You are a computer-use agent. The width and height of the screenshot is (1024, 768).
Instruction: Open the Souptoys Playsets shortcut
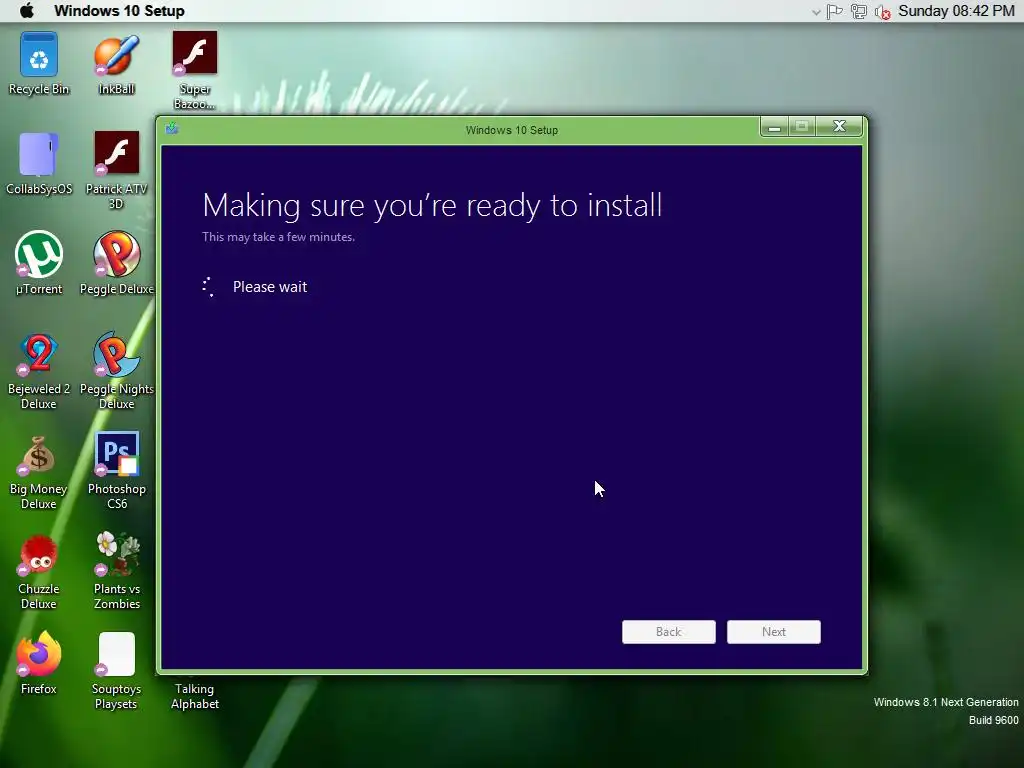(x=116, y=671)
